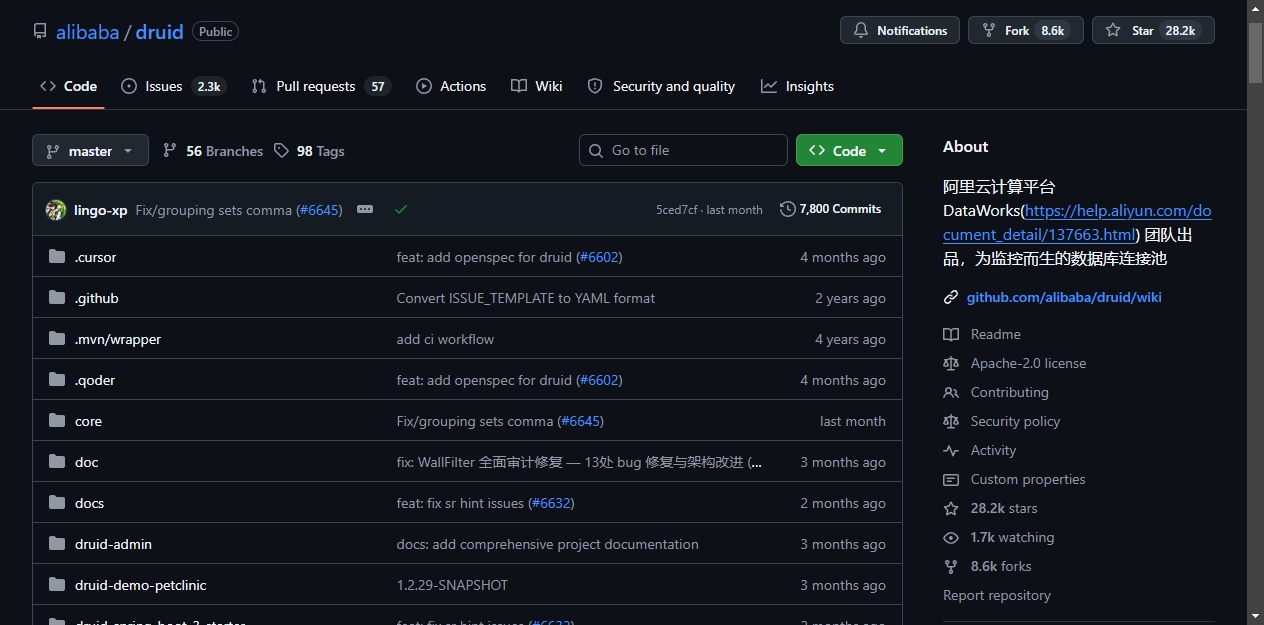Open the .qoder folder
This screenshot has width=1264, height=625.
(x=95, y=380)
